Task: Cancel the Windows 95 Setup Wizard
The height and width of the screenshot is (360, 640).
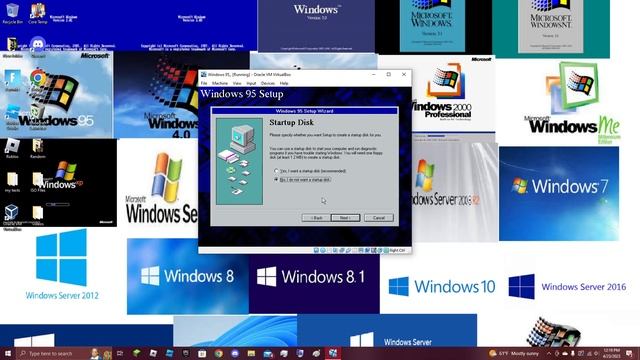Action: point(379,218)
